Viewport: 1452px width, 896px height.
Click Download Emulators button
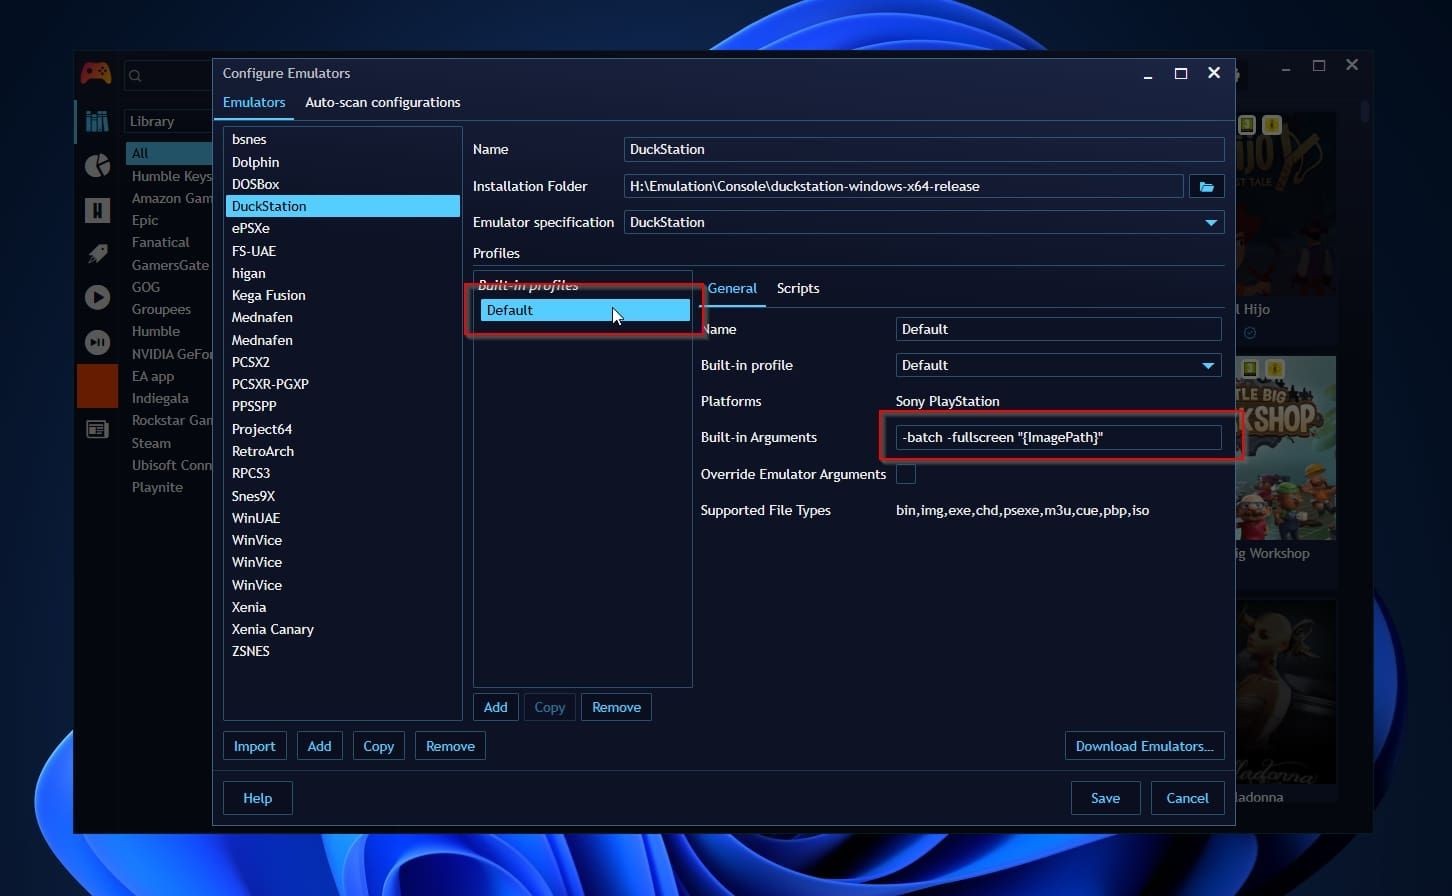coord(1145,746)
